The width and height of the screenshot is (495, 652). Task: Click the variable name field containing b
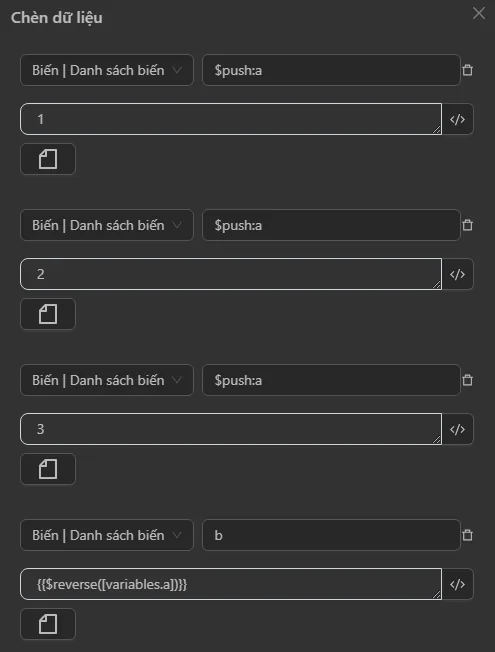point(332,535)
